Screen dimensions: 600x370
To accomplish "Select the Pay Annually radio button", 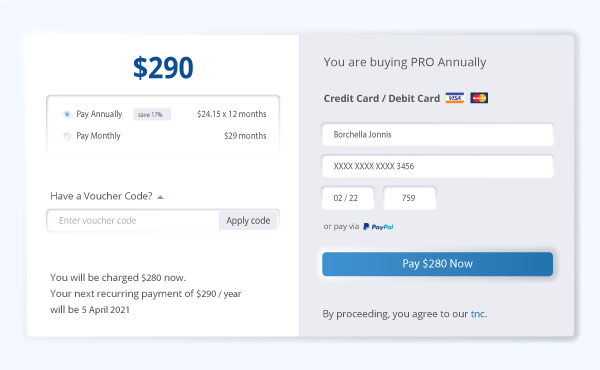I will 67,114.
